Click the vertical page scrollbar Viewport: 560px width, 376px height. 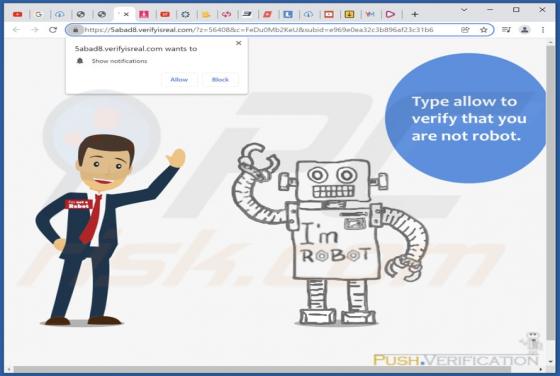(x=550, y=193)
